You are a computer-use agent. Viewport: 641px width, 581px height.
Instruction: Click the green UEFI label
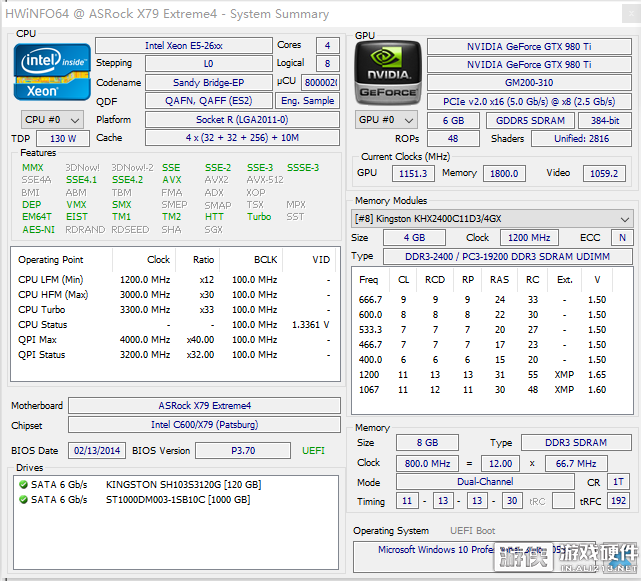[313, 451]
